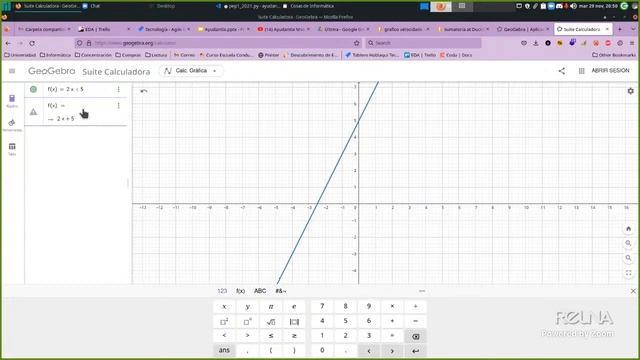Open the Chat window in taskbar
The image size is (640, 360).
tap(92, 6)
